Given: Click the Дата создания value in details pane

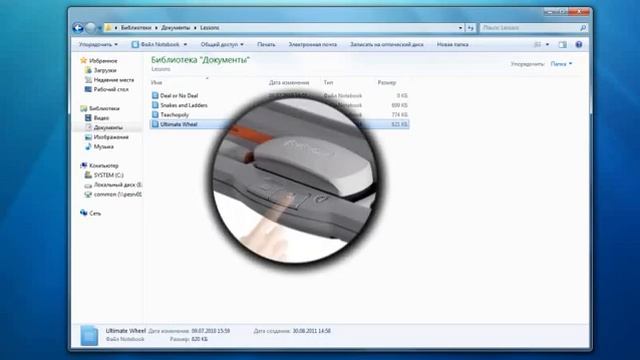Looking at the screenshot, I should 312,331.
